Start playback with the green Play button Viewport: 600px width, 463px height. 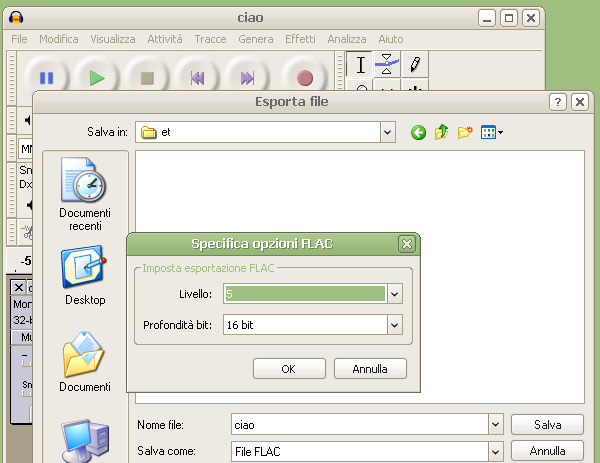pyautogui.click(x=97, y=77)
